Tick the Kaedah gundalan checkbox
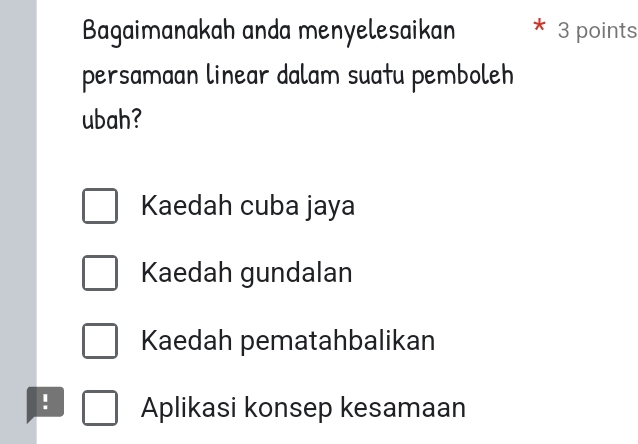This screenshot has width=638, height=444. point(99,273)
